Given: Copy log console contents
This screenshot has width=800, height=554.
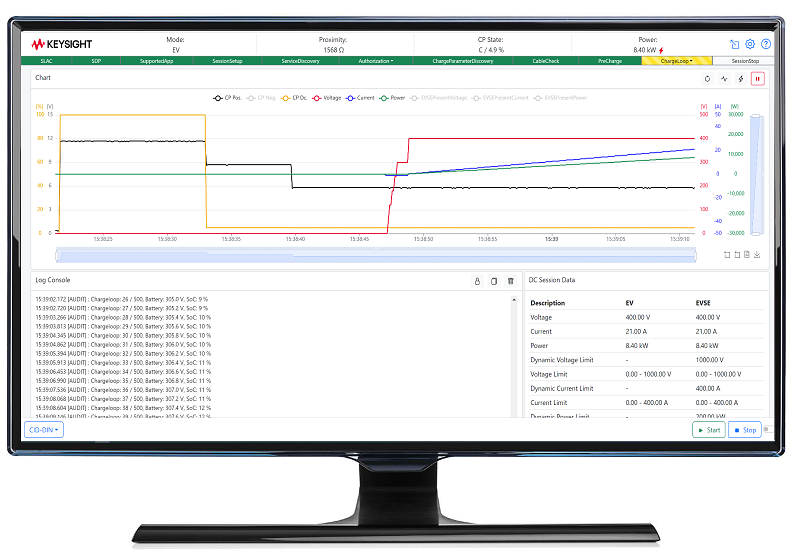Looking at the screenshot, I should point(494,281).
